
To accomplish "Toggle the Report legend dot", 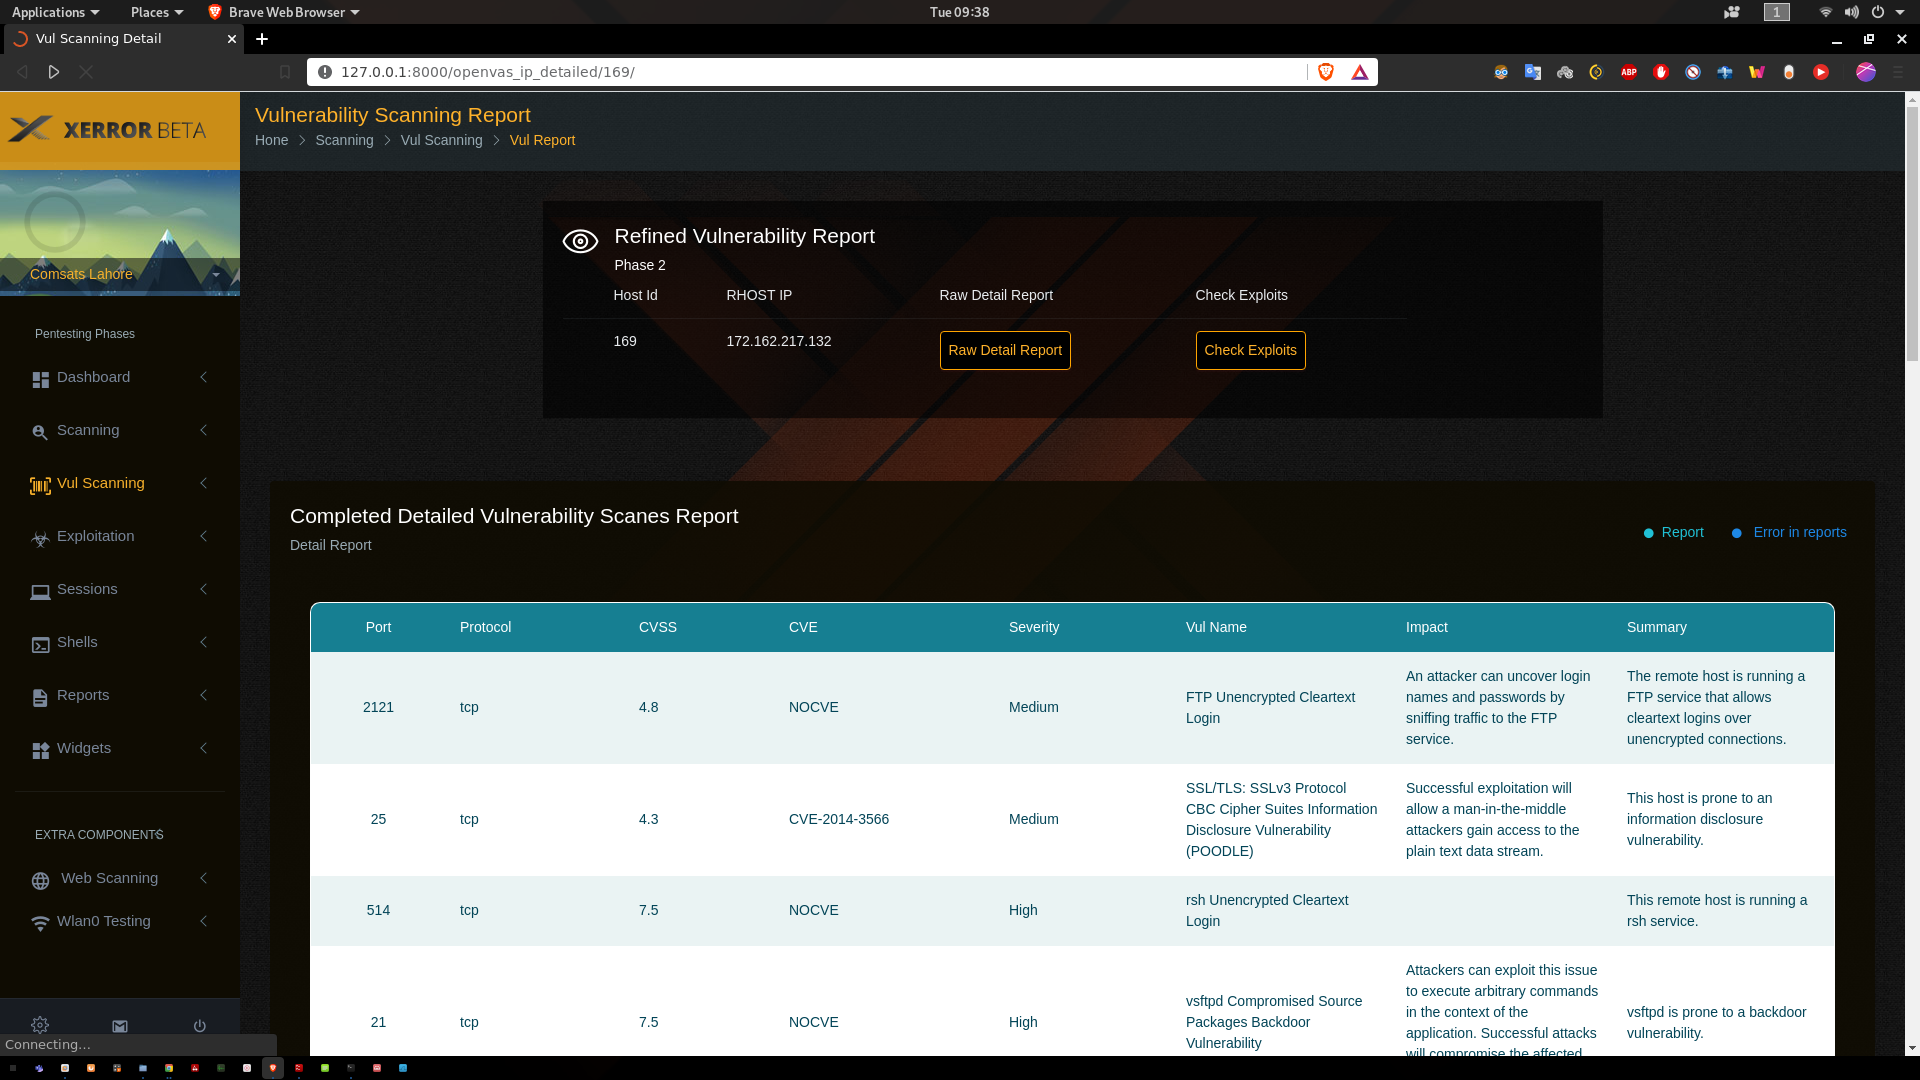I will tap(1648, 533).
